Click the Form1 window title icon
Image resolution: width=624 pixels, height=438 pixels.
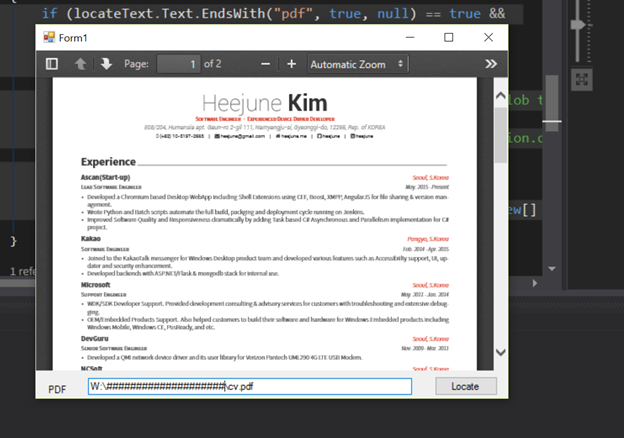point(48,37)
